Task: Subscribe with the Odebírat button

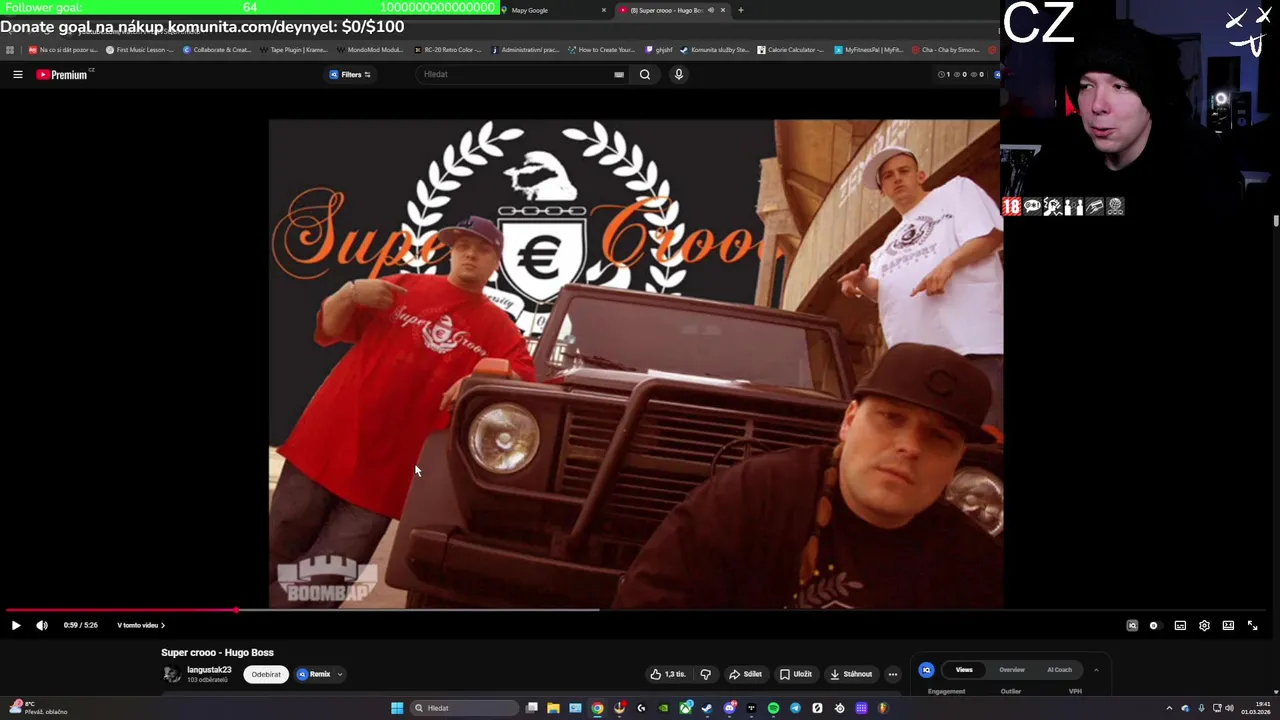Action: click(x=266, y=674)
